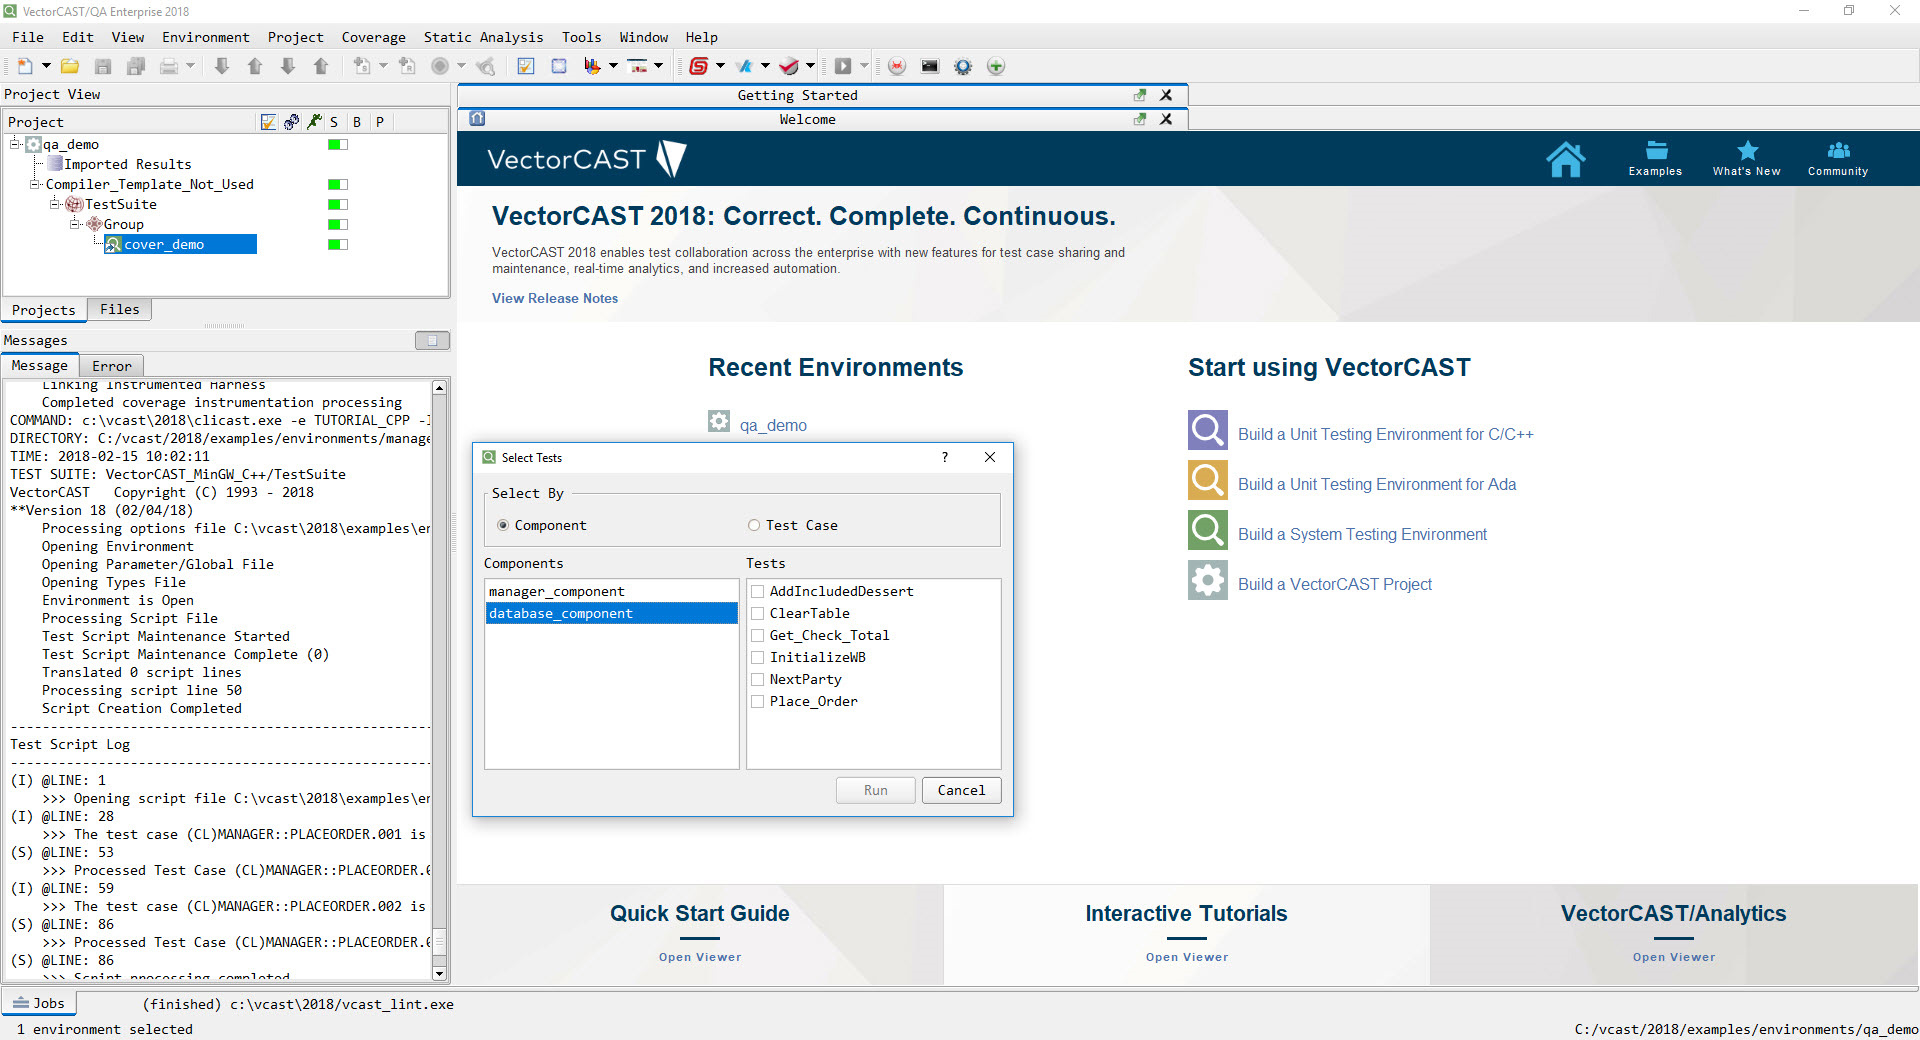Screen dimensions: 1920x1040
Task: Click the gray play/execute toolbar icon
Action: [843, 66]
